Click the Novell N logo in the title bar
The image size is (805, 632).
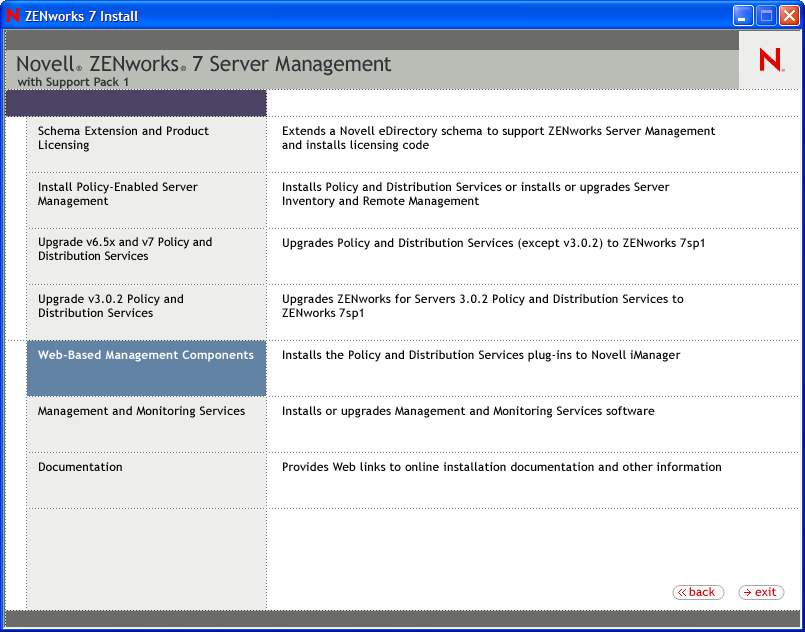point(12,15)
